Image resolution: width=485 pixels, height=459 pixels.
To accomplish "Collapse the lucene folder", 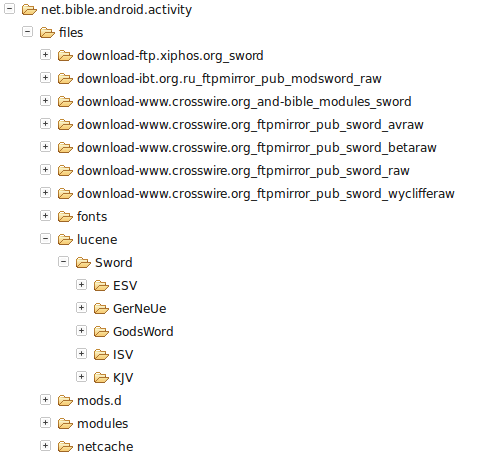I will (45, 239).
